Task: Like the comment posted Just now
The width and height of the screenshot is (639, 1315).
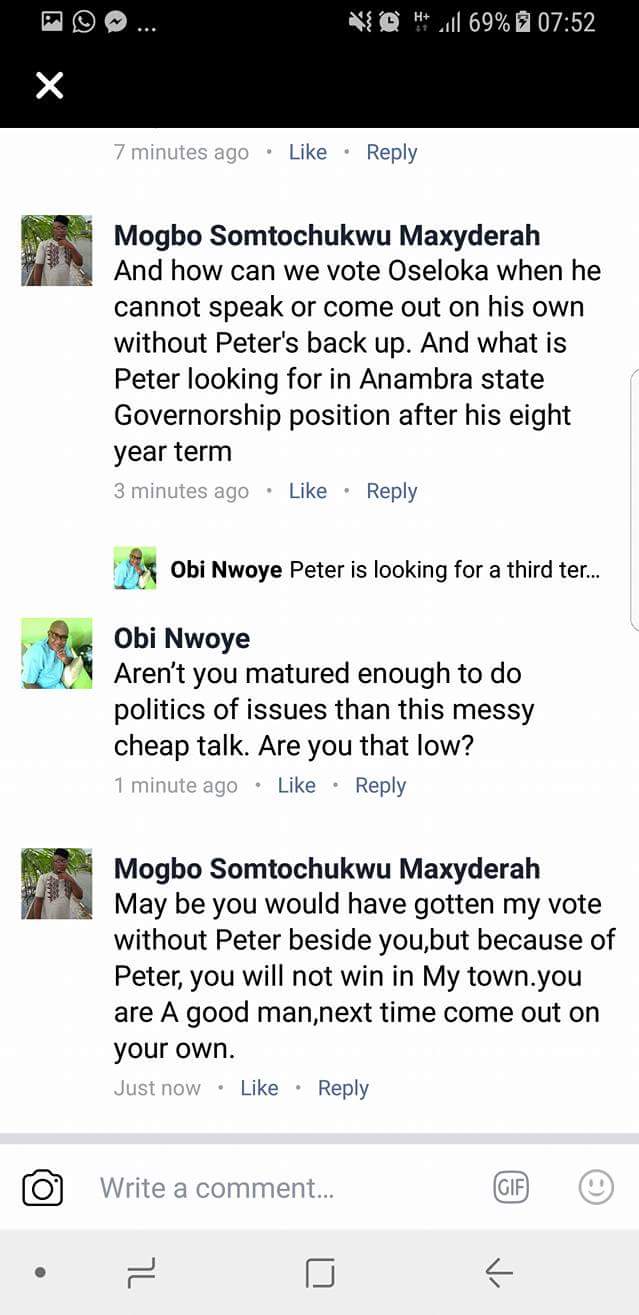Action: point(259,1088)
